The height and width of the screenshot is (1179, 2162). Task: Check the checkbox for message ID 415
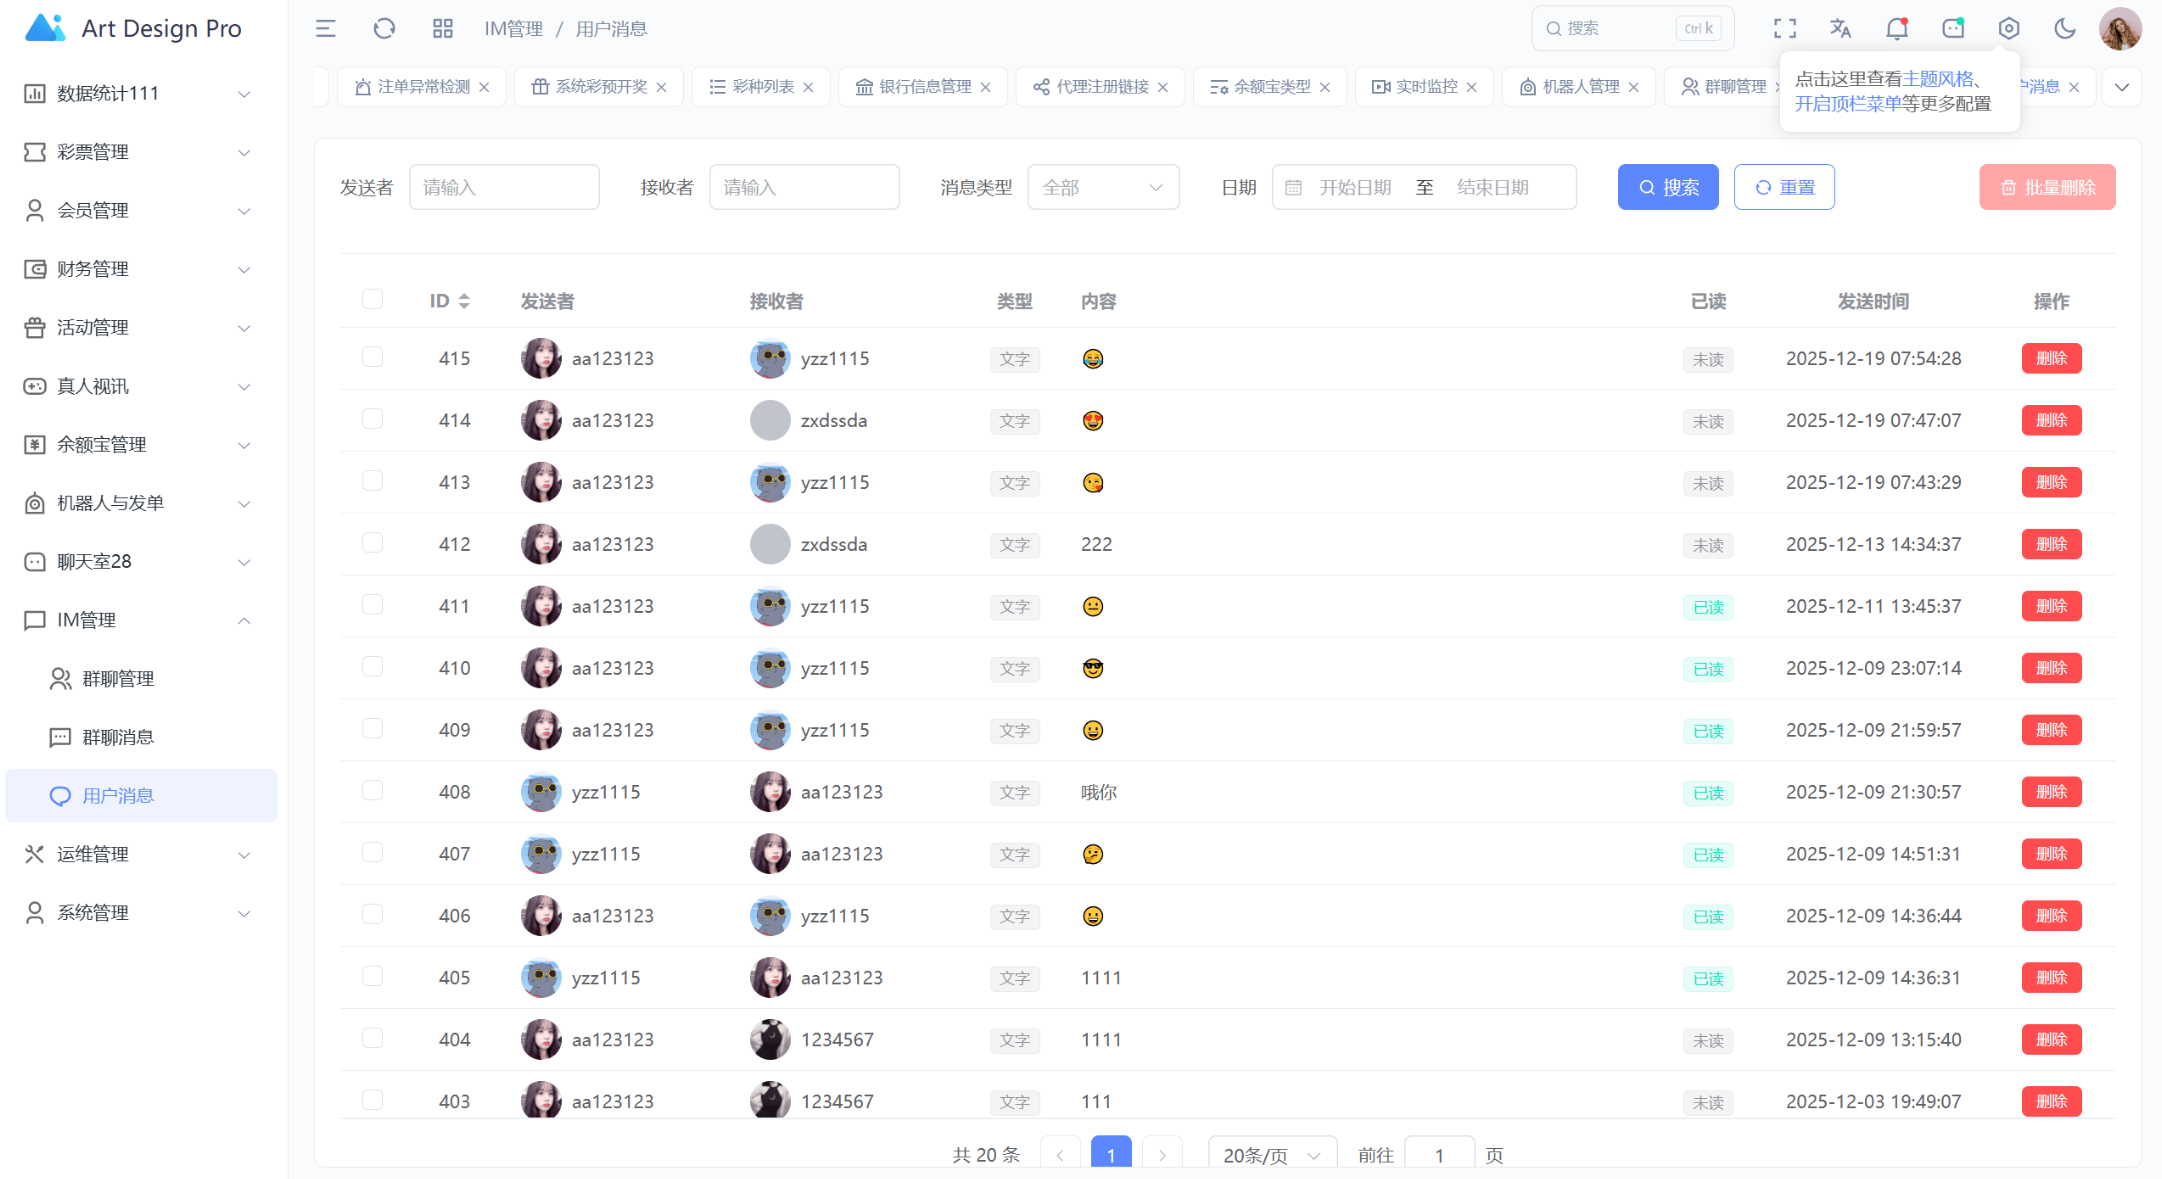[x=373, y=357]
